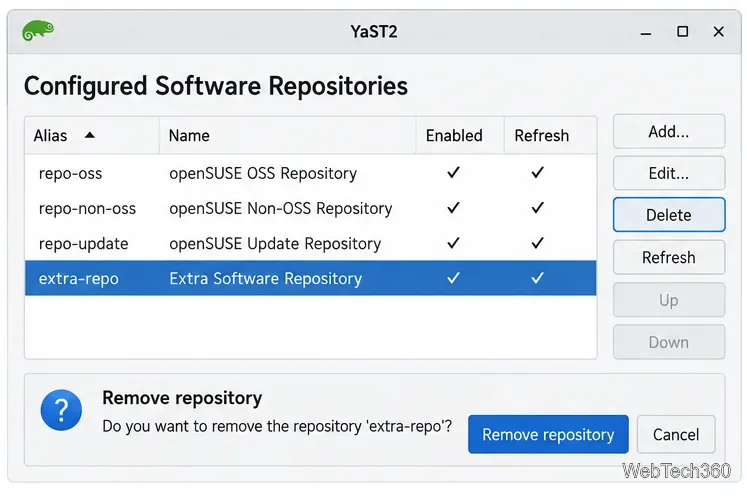
Task: Toggle Refresh checkmark for repo-non-oss
Action: 537,208
